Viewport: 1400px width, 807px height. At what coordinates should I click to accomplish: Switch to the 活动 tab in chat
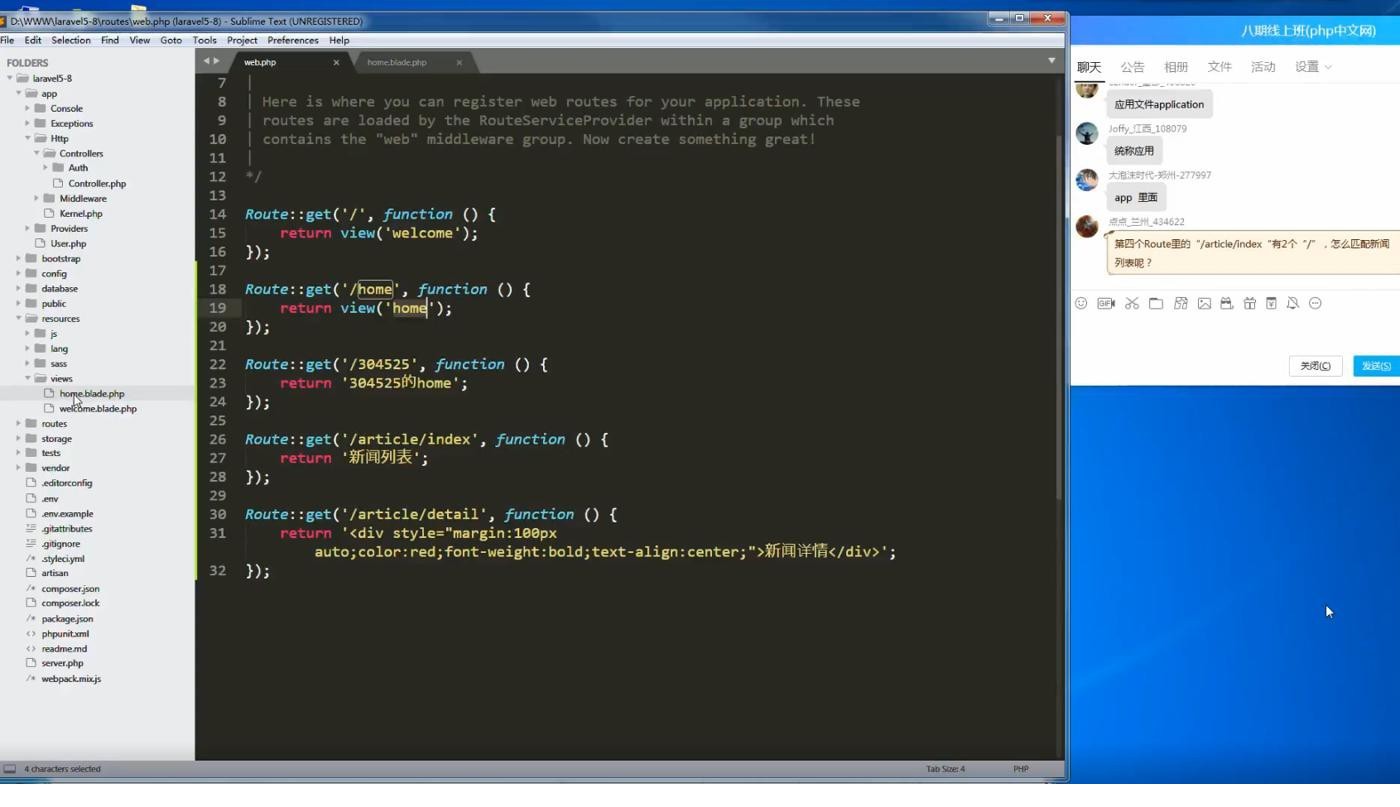tap(1263, 67)
